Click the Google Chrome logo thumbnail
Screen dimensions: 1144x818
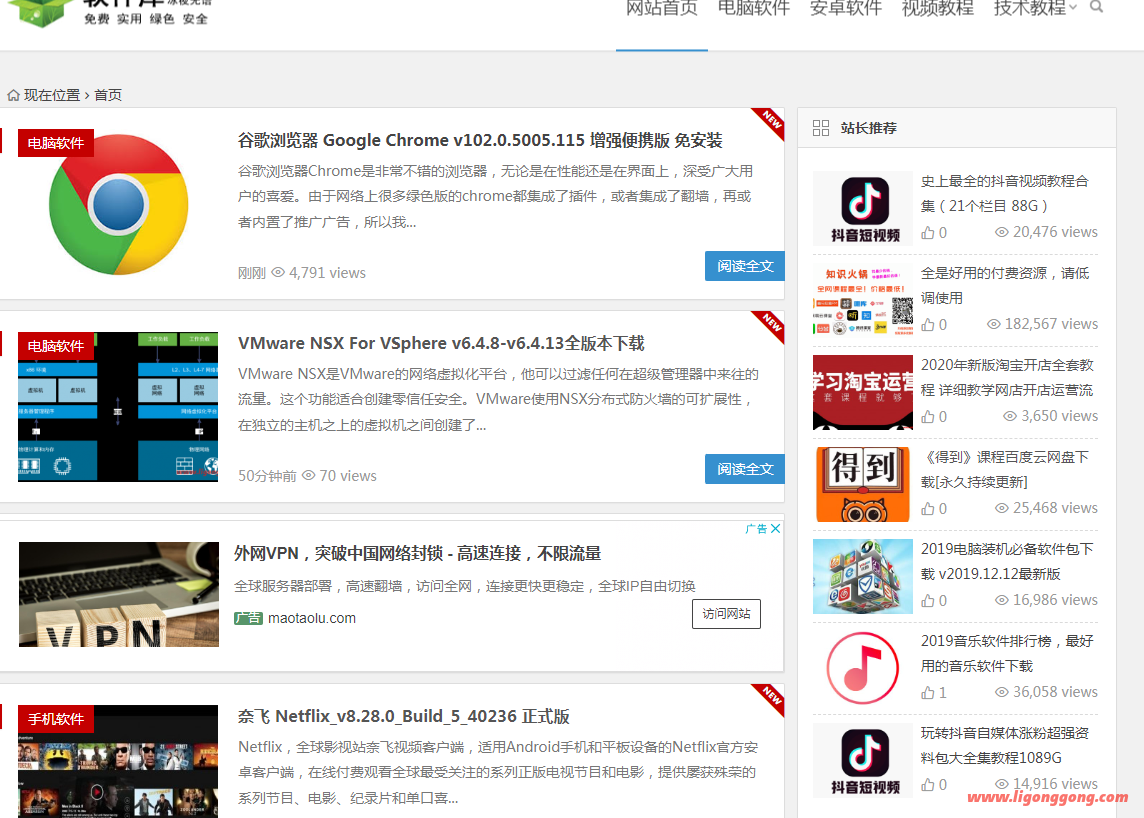[118, 204]
